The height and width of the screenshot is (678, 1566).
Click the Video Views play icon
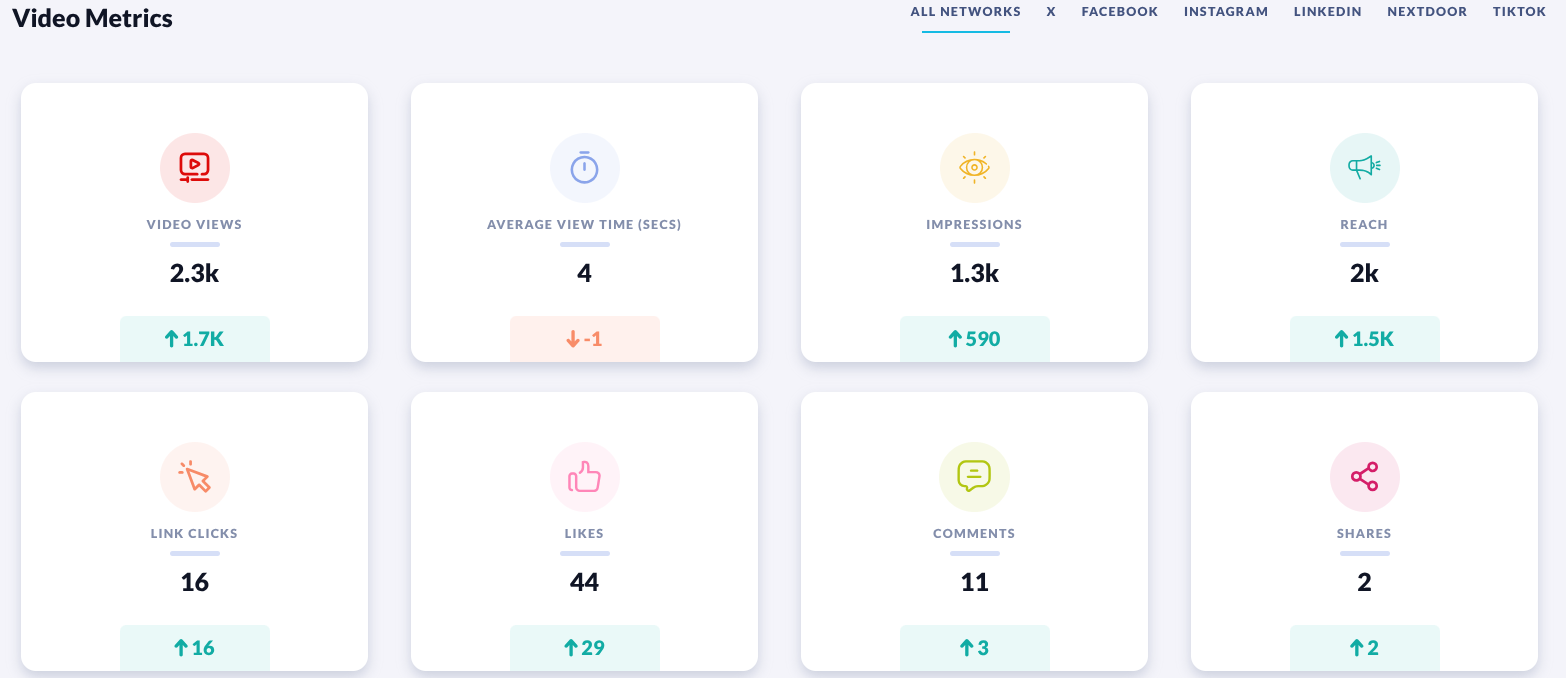(x=195, y=168)
